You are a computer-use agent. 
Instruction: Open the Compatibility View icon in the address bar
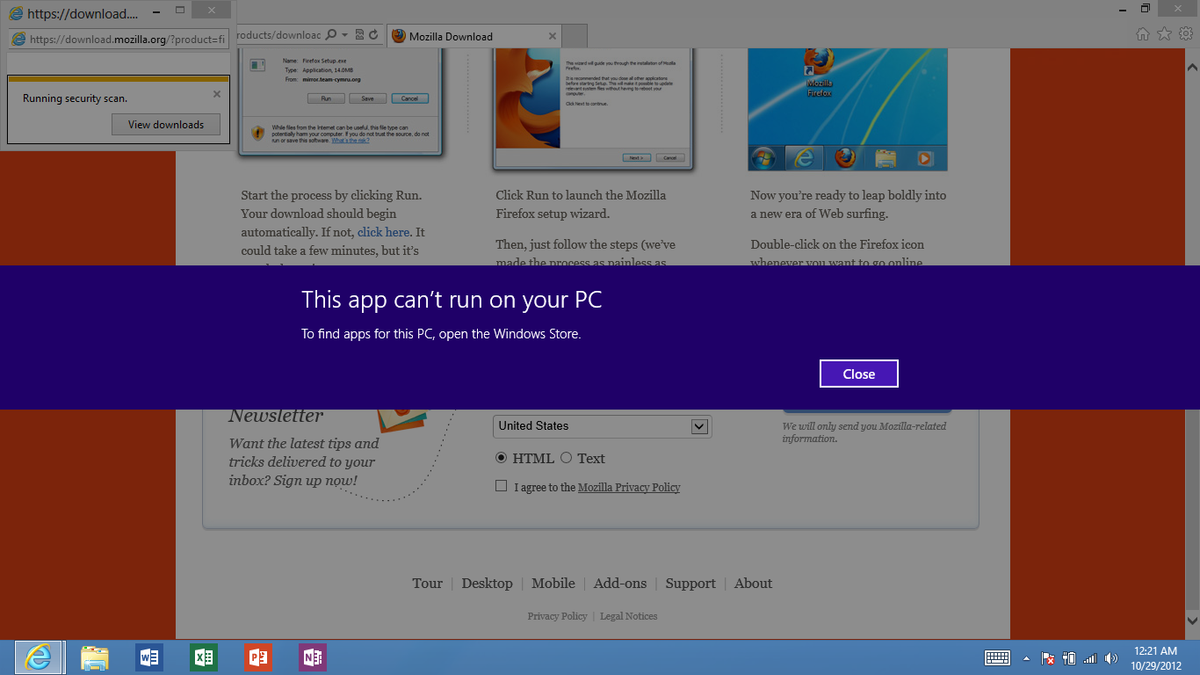tap(359, 33)
